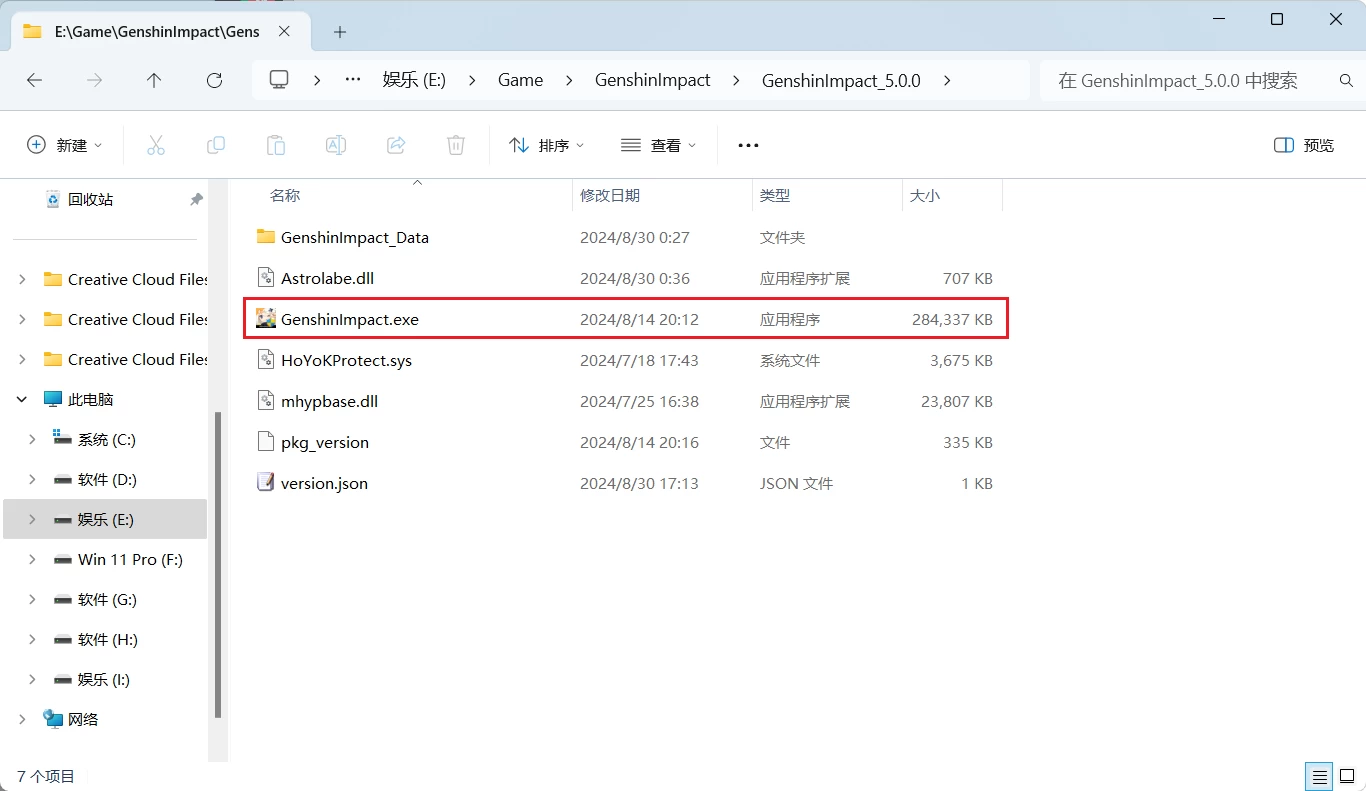Image resolution: width=1366 pixels, height=791 pixels.
Task: Select the pkg_version file name
Action: 325,443
